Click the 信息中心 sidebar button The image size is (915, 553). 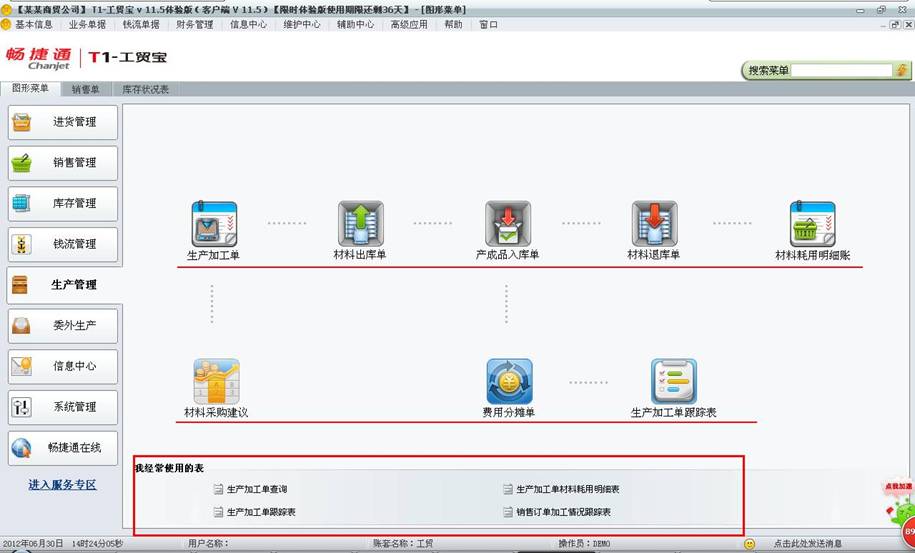pyautogui.click(x=63, y=366)
